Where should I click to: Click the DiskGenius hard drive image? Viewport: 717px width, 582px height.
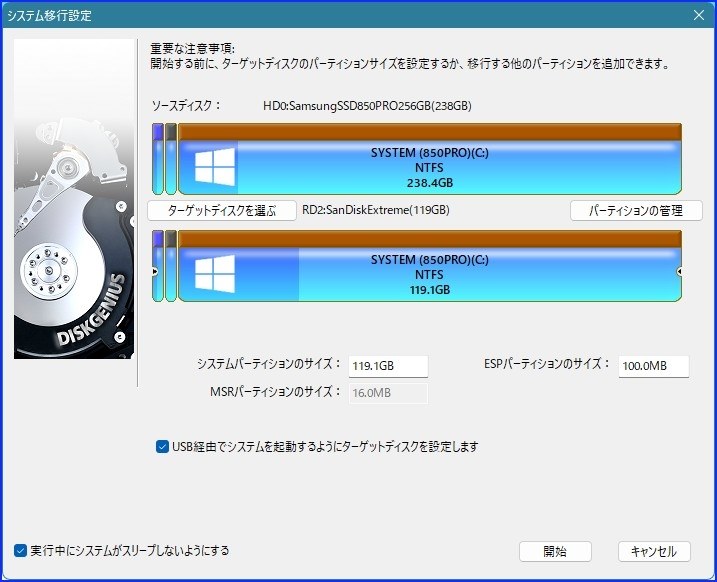(x=74, y=199)
